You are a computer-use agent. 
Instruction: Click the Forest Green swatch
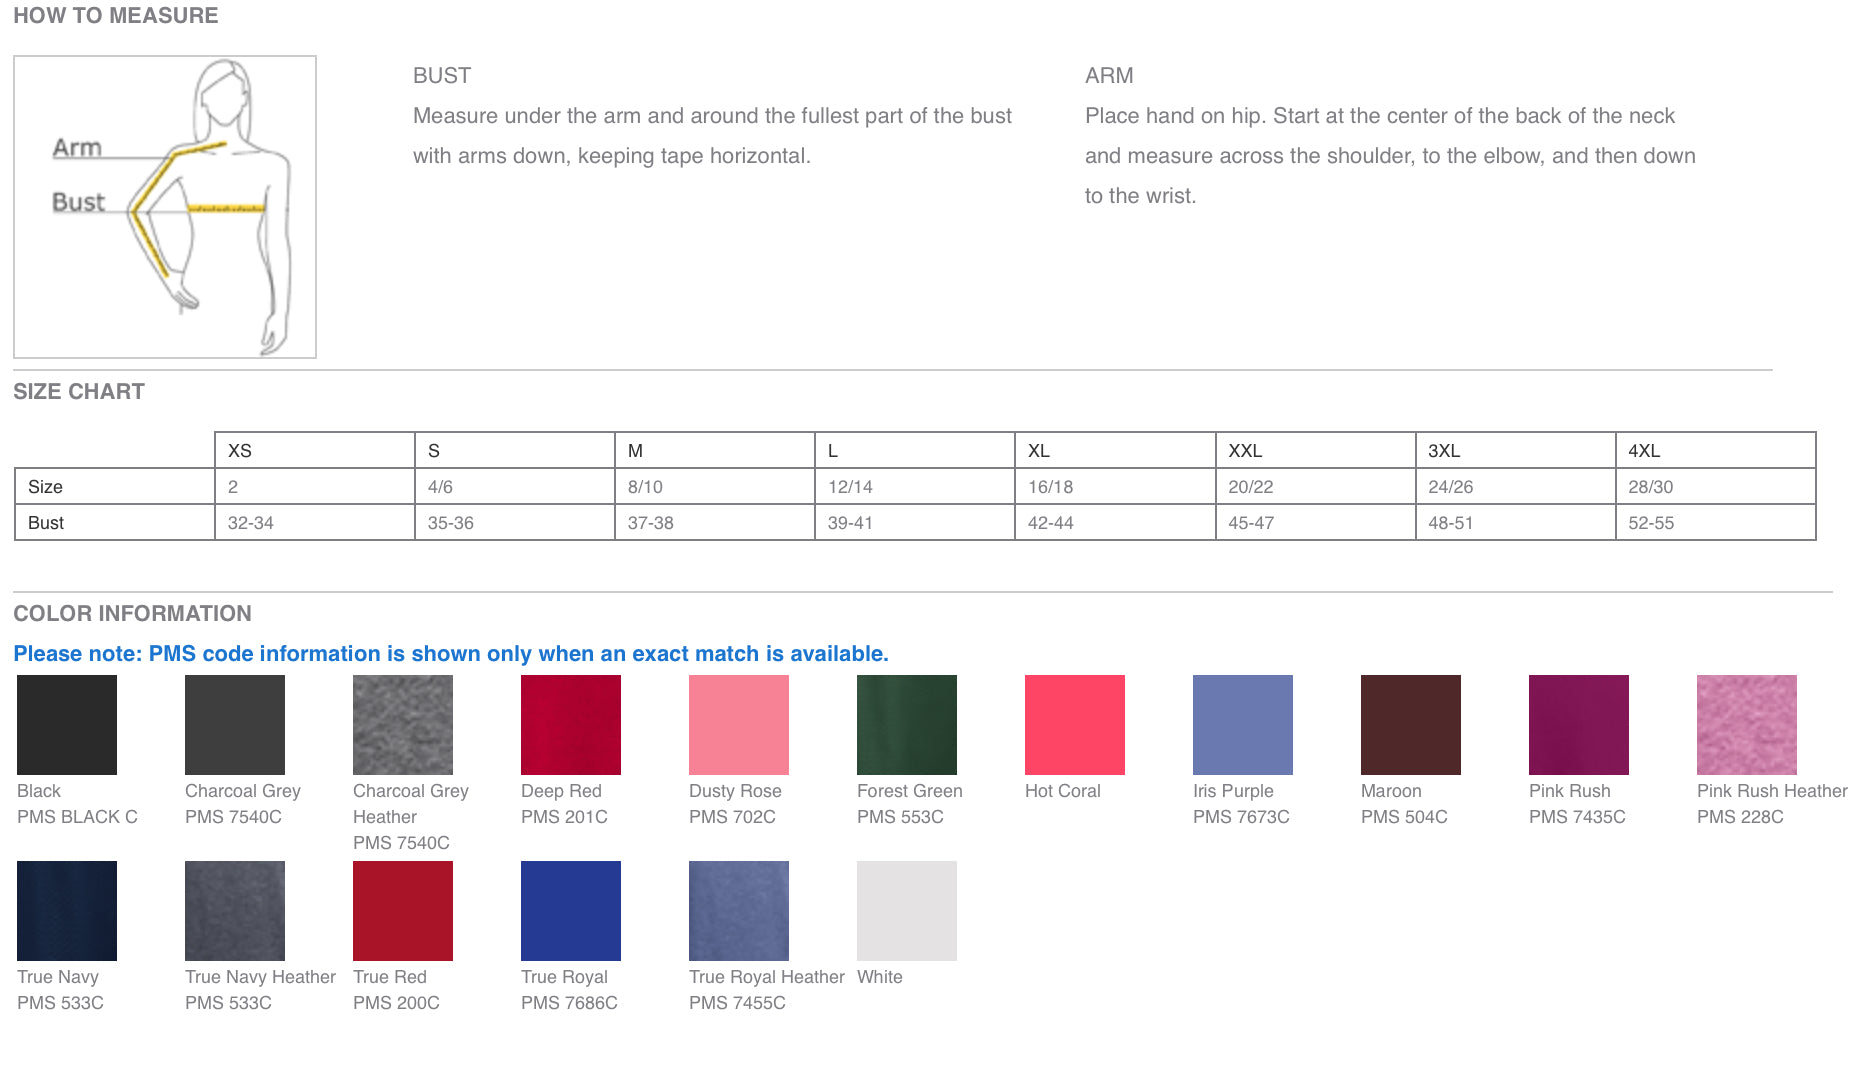(x=907, y=725)
